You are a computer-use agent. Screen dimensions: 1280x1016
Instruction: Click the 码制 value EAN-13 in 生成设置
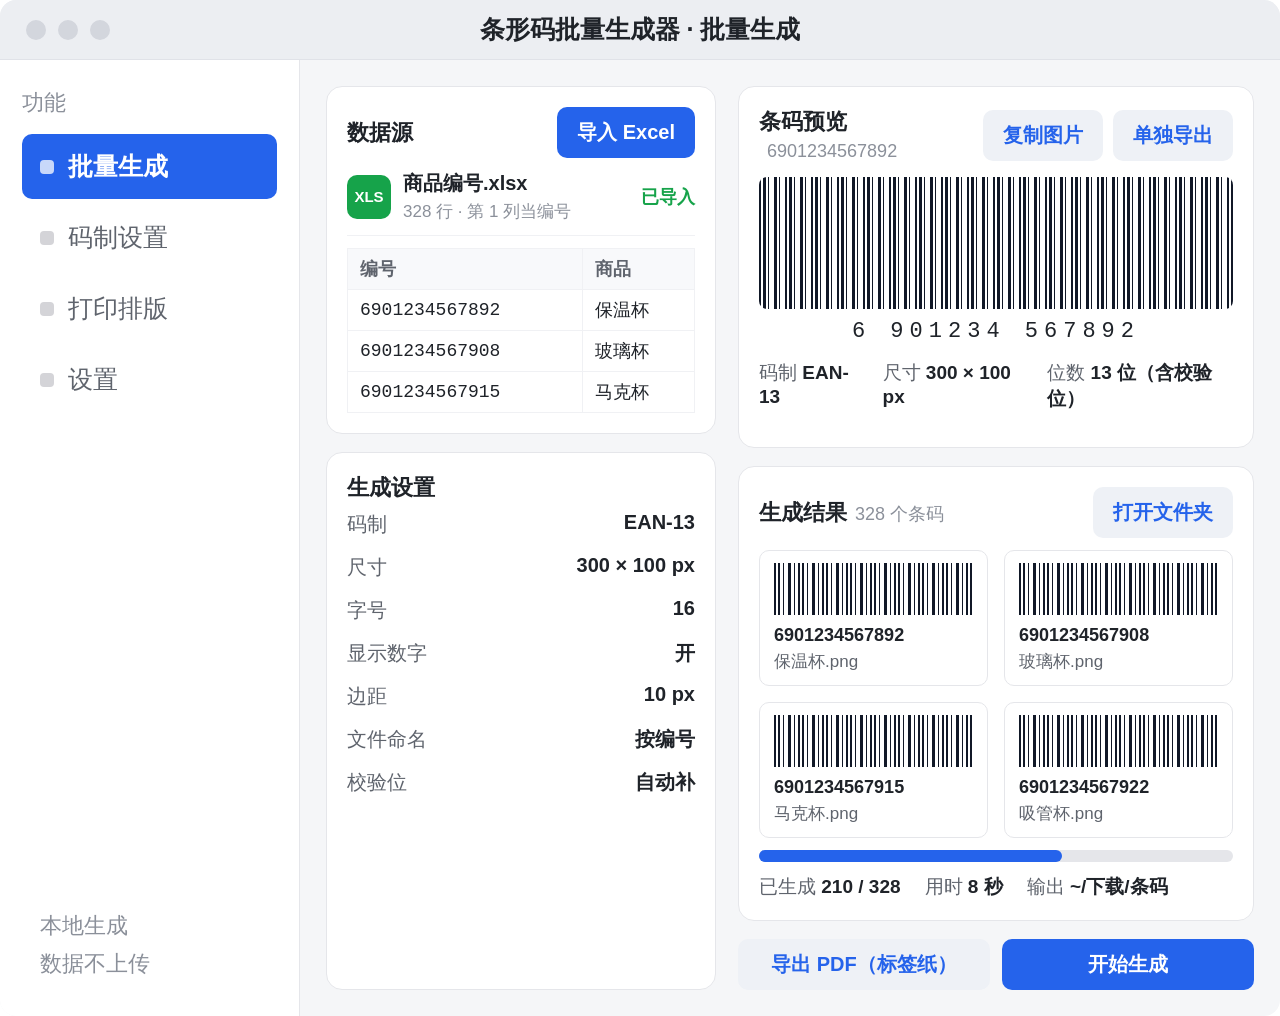[x=659, y=522]
